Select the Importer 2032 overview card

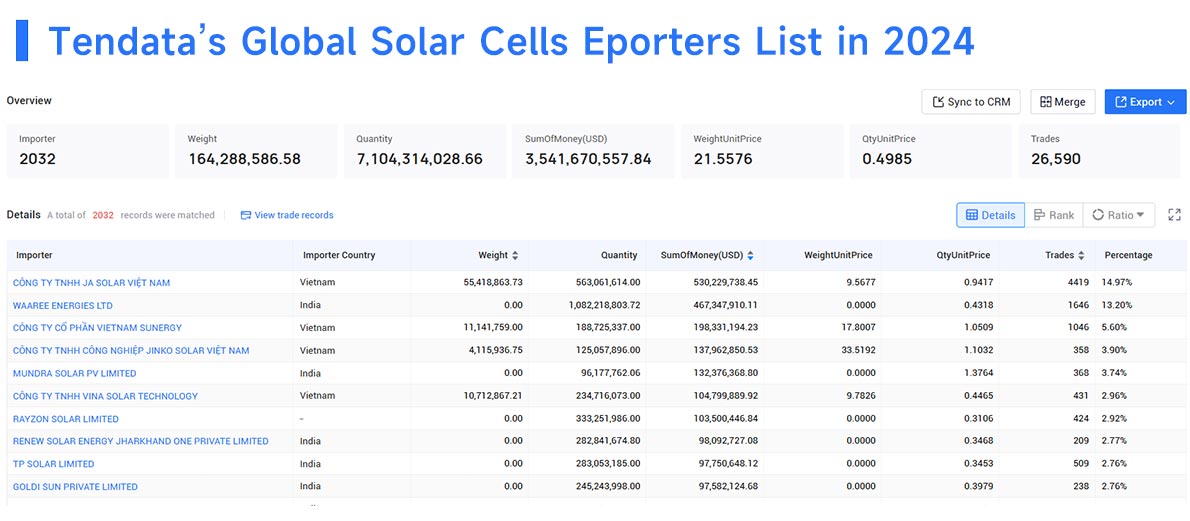[88, 151]
